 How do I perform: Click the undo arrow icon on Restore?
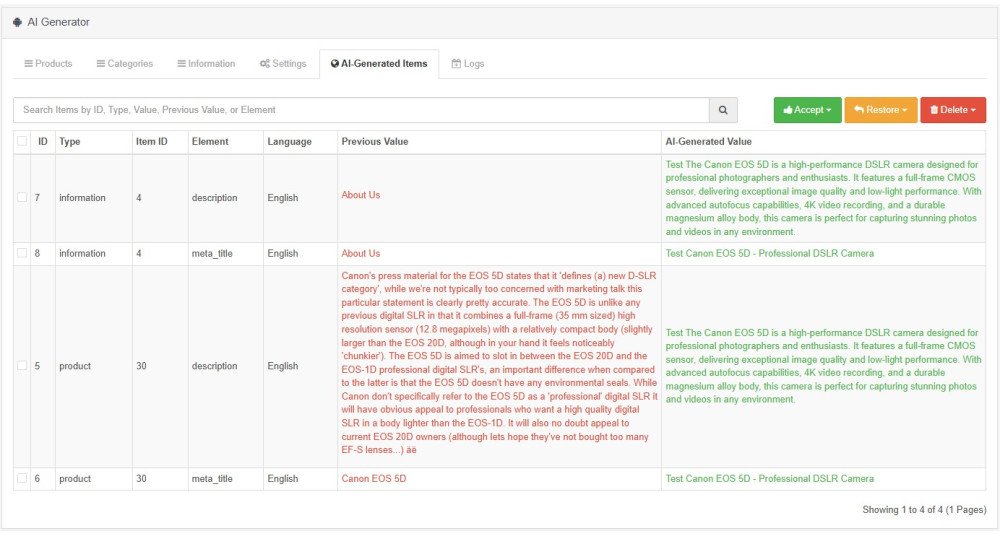pyautogui.click(x=858, y=110)
